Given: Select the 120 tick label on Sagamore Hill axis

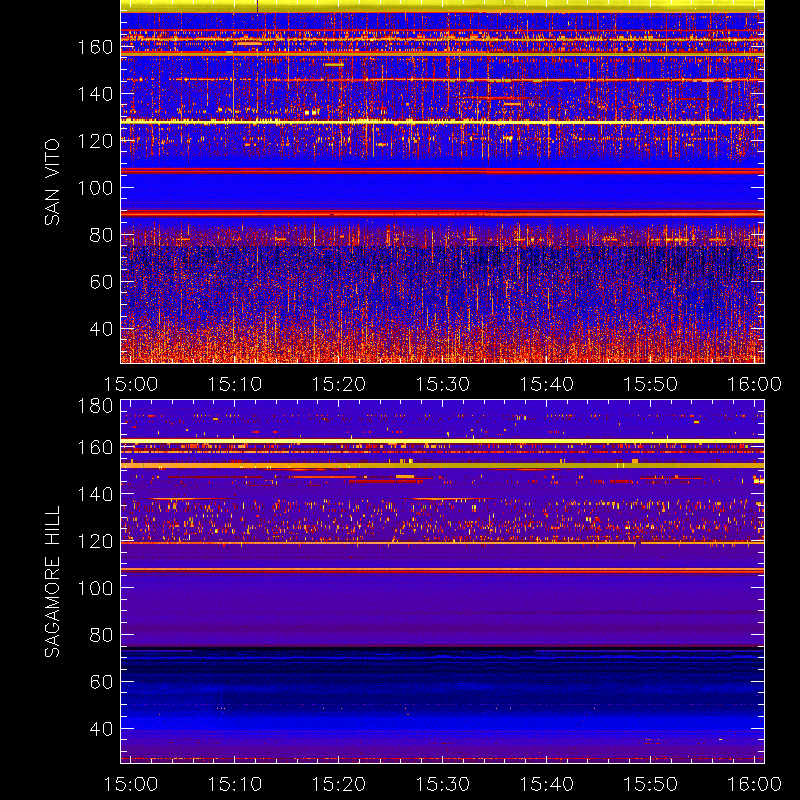Looking at the screenshot, I should pyautogui.click(x=95, y=541).
